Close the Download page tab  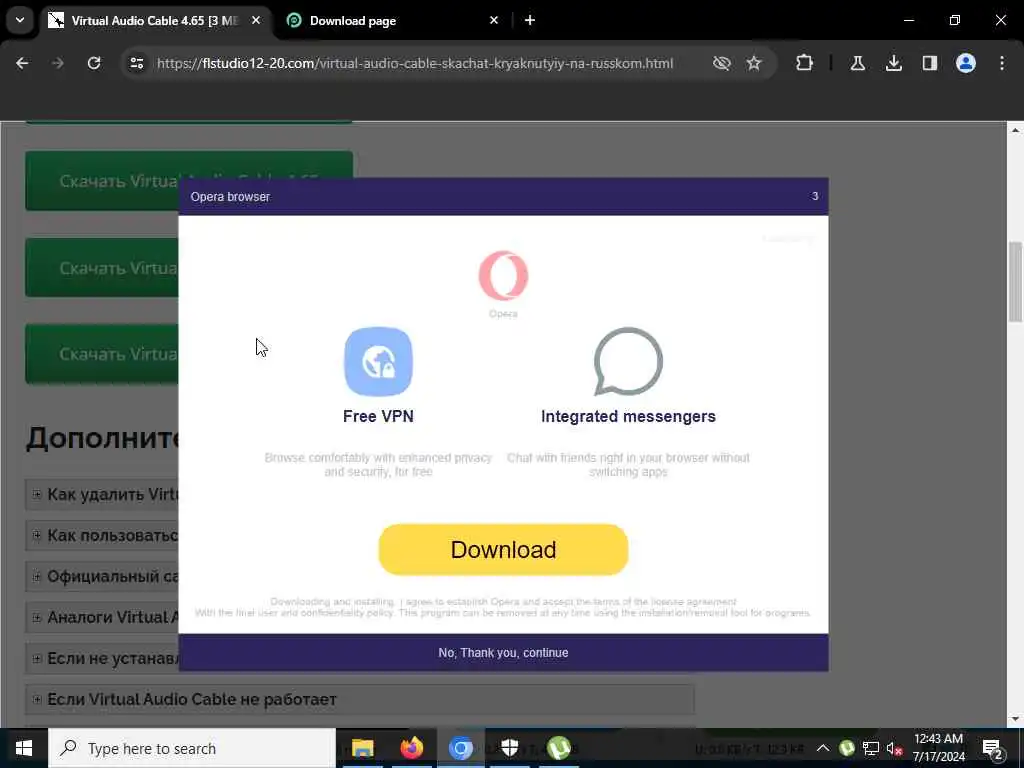(494, 21)
